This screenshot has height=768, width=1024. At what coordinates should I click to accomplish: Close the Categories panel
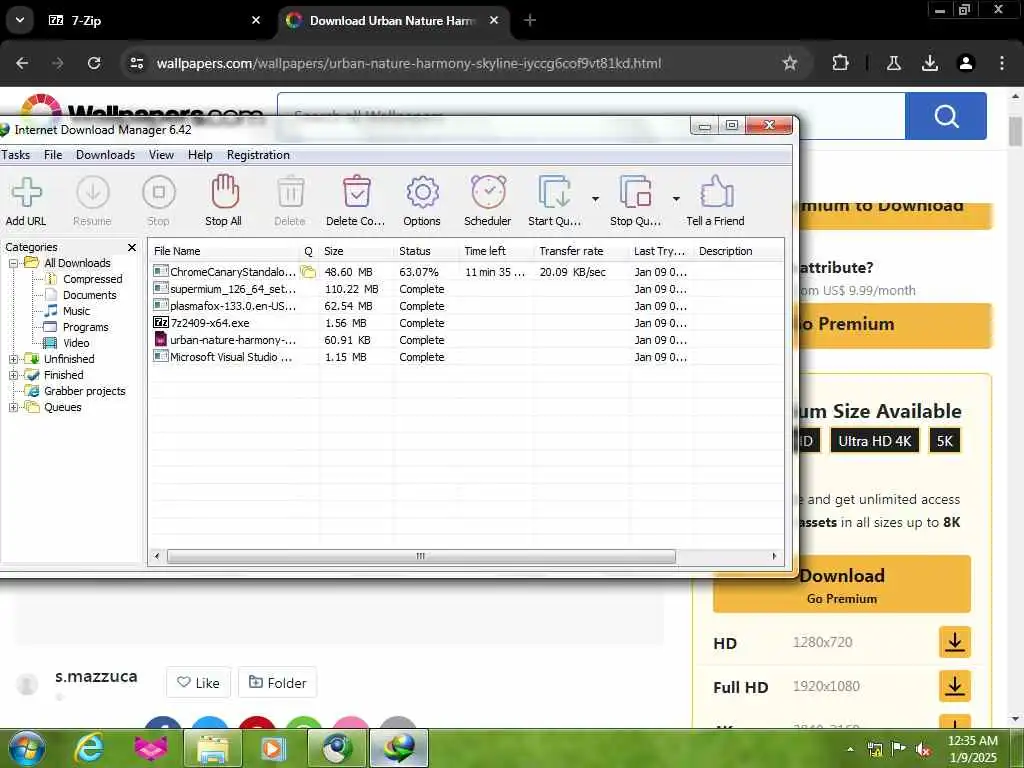(132, 248)
